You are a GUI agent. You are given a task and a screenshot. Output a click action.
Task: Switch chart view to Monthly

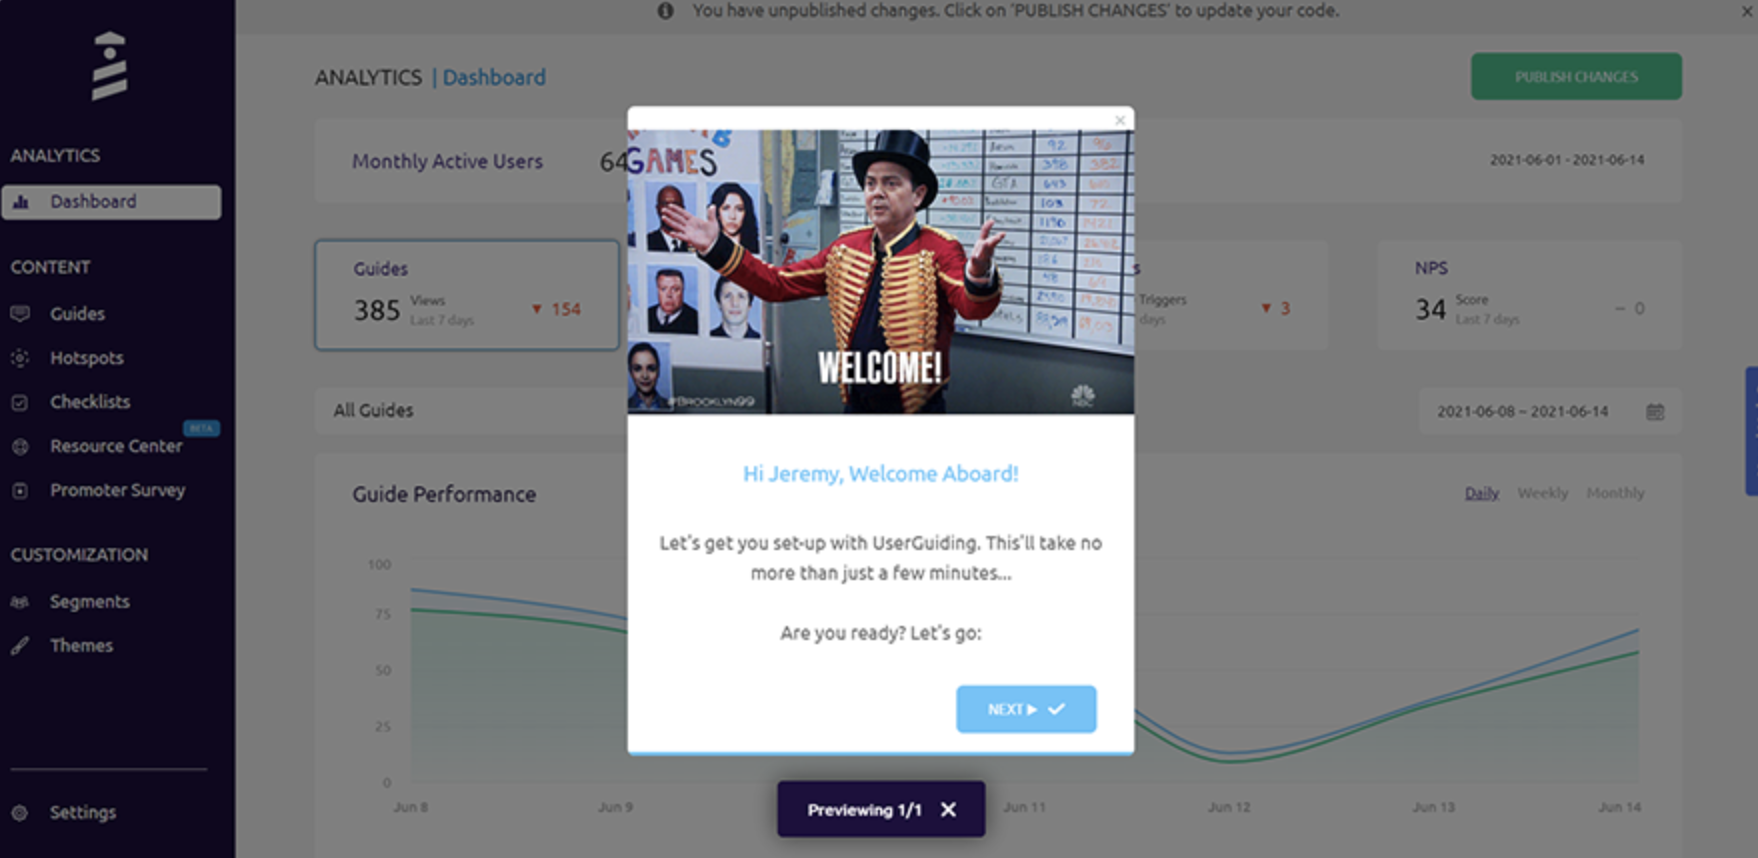pyautogui.click(x=1615, y=493)
